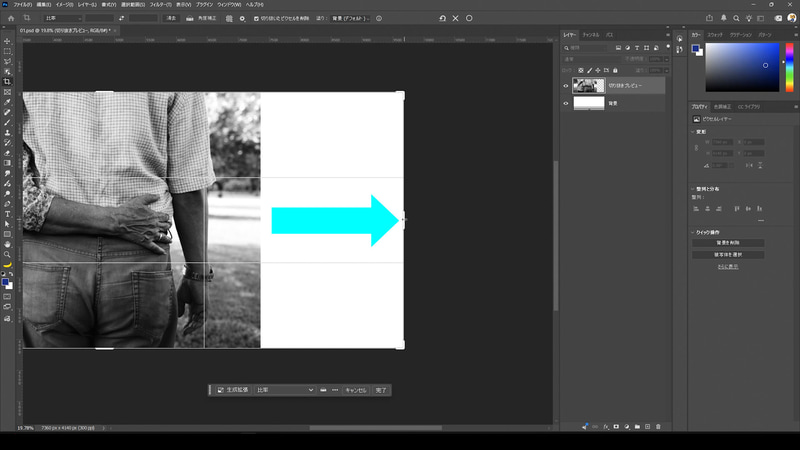Select the Zoom tool
The height and width of the screenshot is (450, 800).
click(7, 255)
